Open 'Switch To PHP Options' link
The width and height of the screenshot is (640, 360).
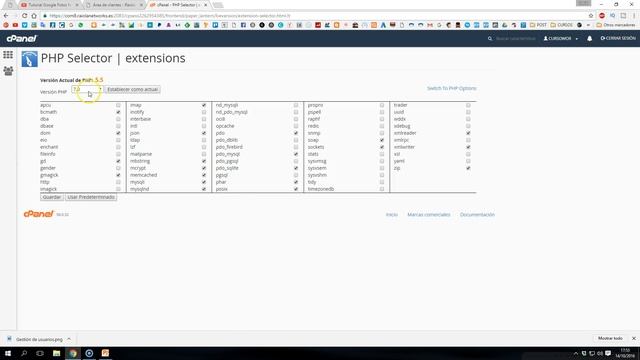coord(451,88)
